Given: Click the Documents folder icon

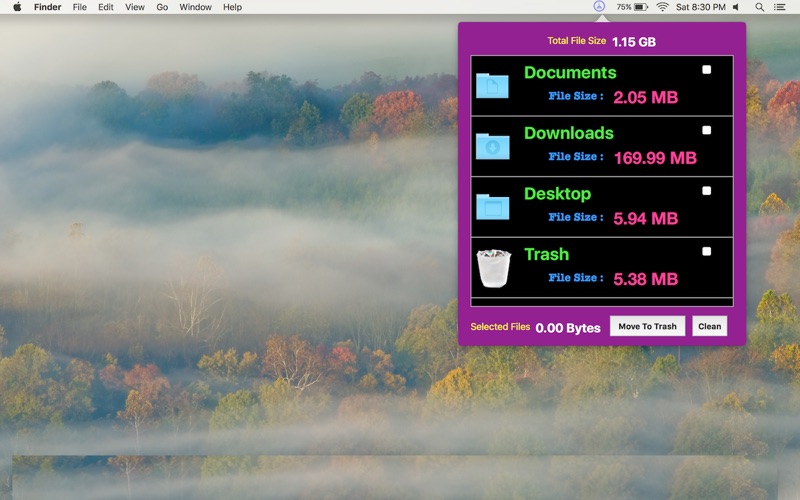Looking at the screenshot, I should (492, 86).
